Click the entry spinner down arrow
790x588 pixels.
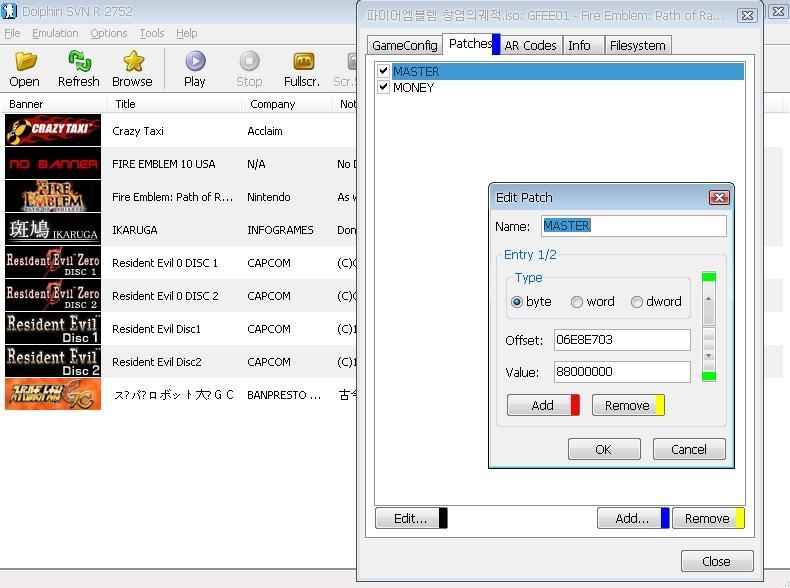click(x=709, y=356)
